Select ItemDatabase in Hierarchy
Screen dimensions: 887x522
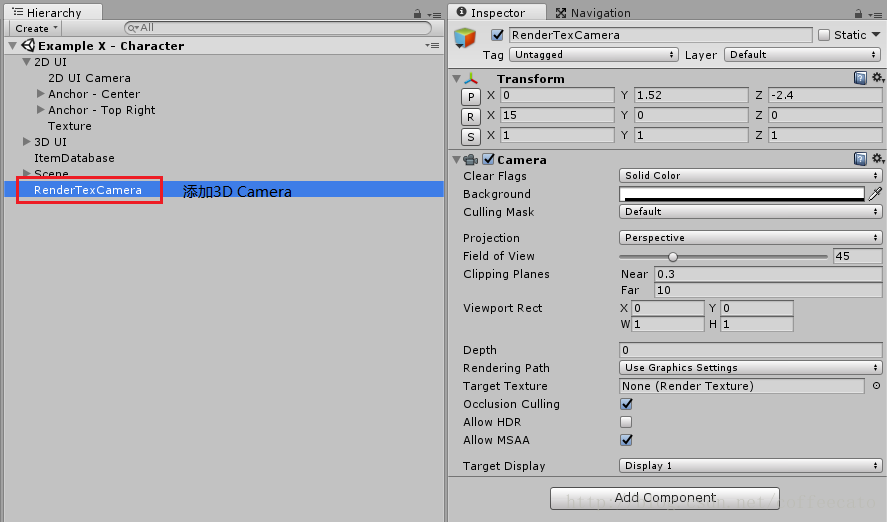(74, 158)
